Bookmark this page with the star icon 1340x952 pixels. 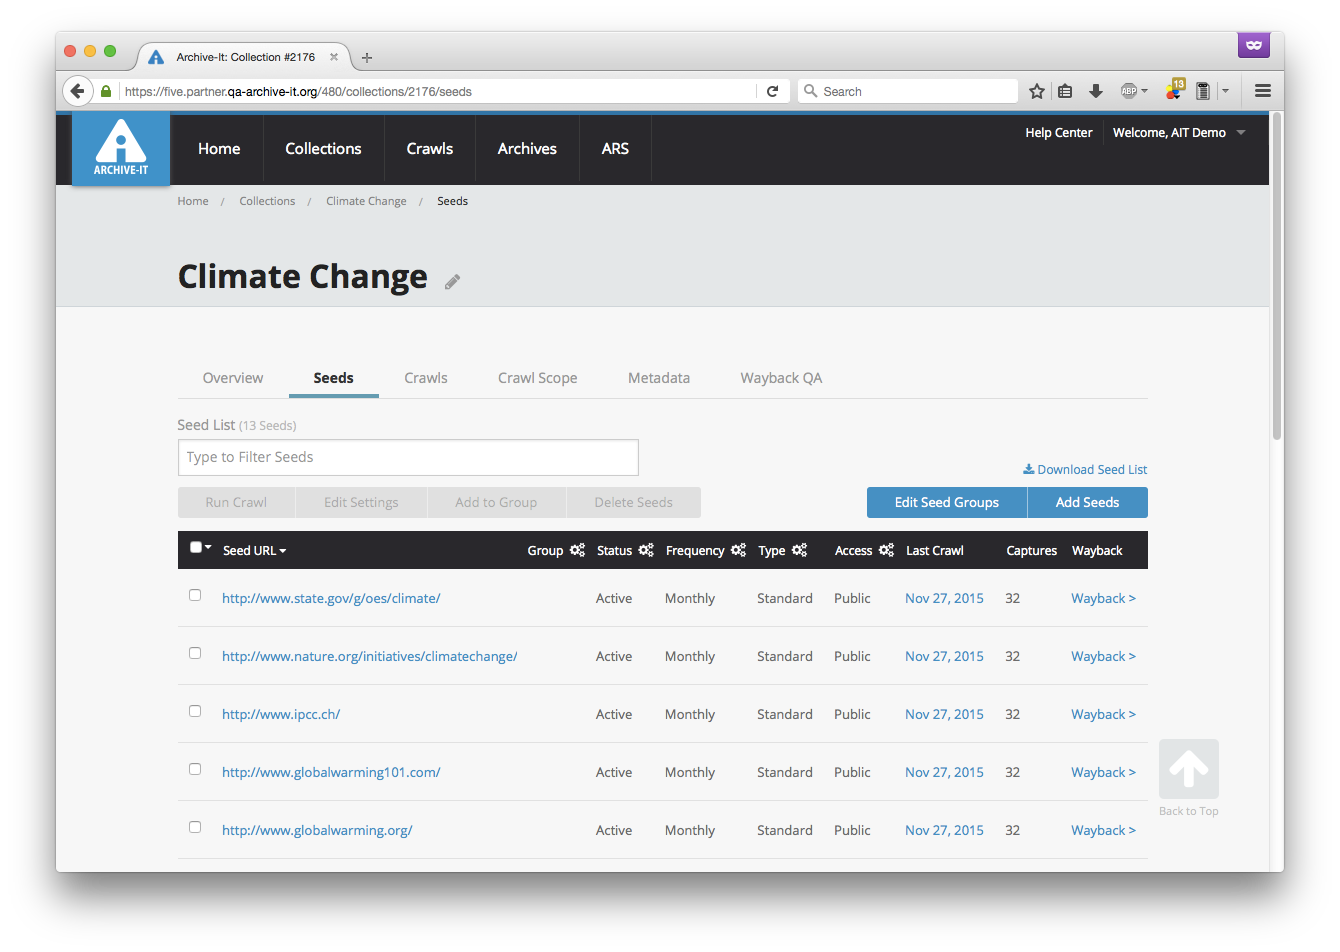pyautogui.click(x=1037, y=91)
